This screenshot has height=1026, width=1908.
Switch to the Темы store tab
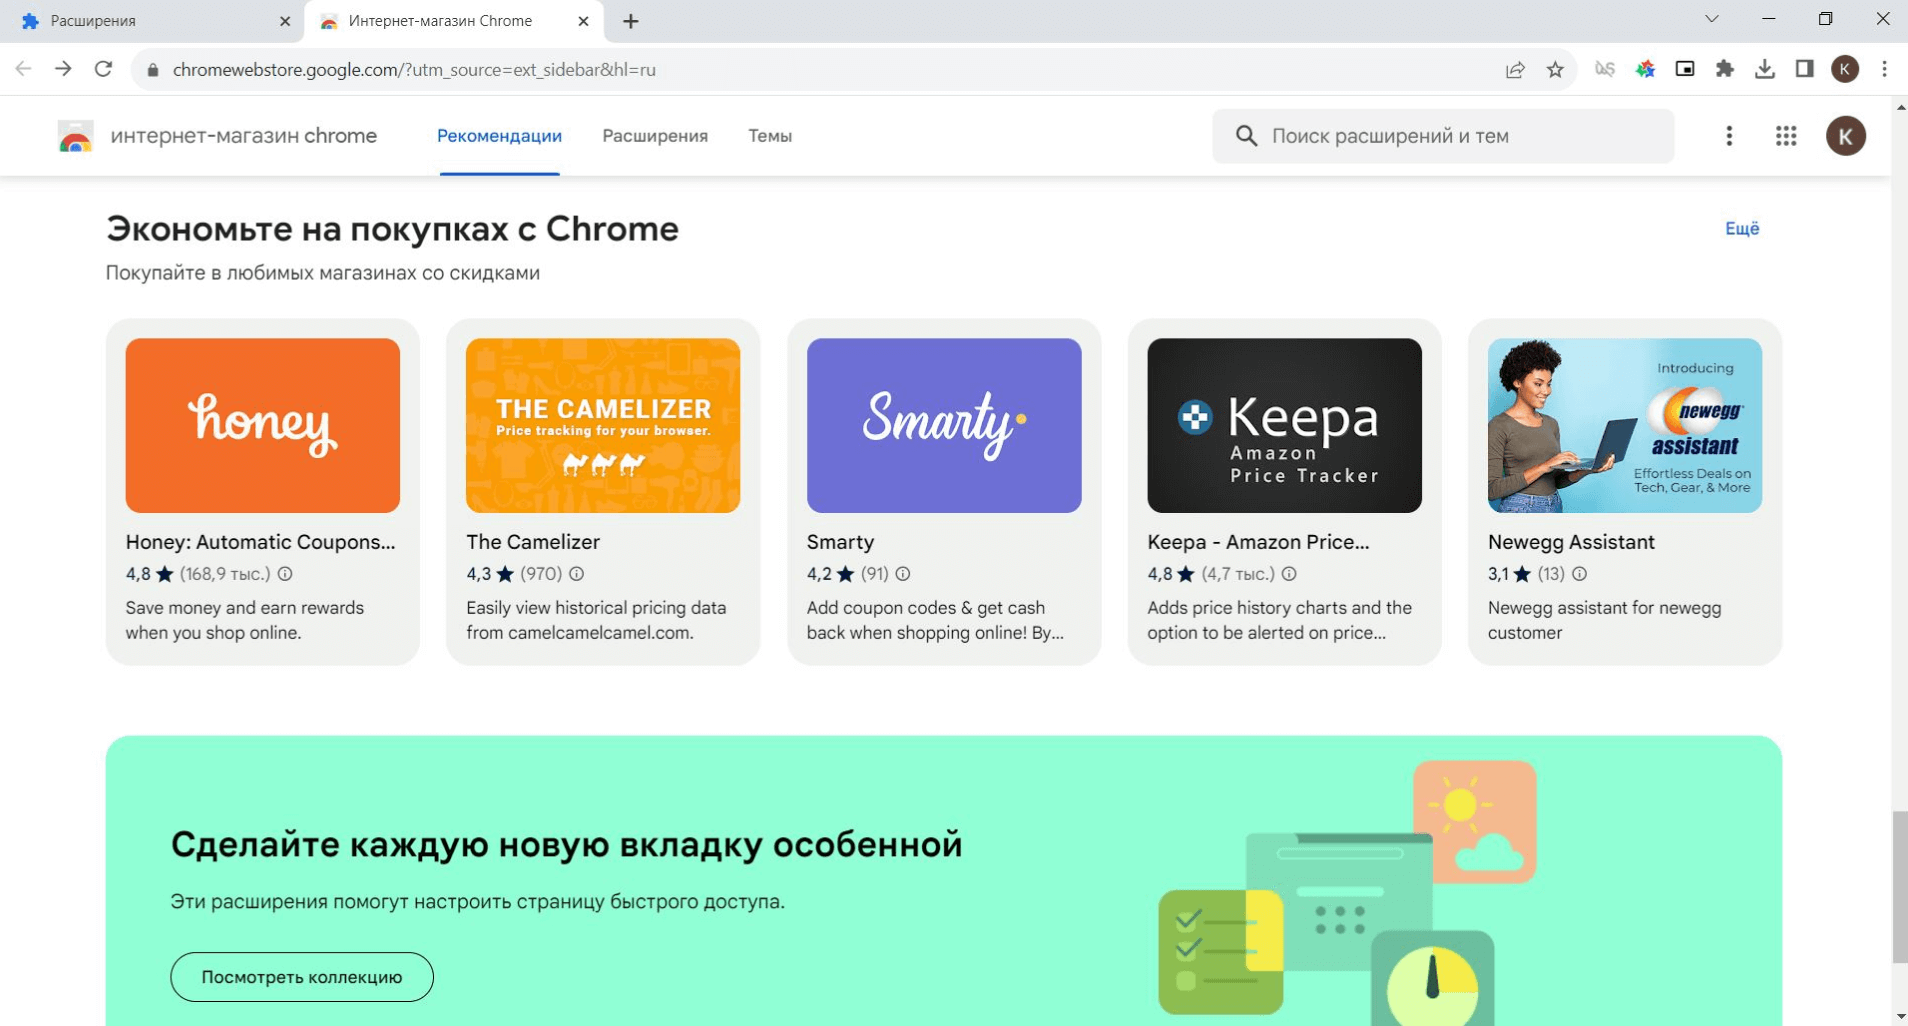770,136
